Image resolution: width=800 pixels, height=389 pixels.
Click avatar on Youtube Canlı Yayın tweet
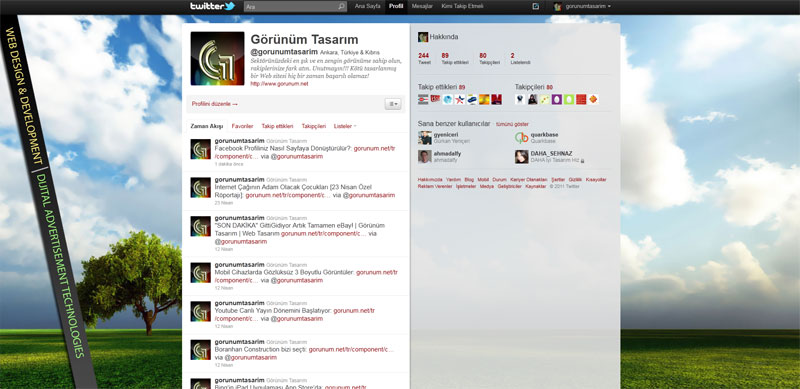coord(201,311)
